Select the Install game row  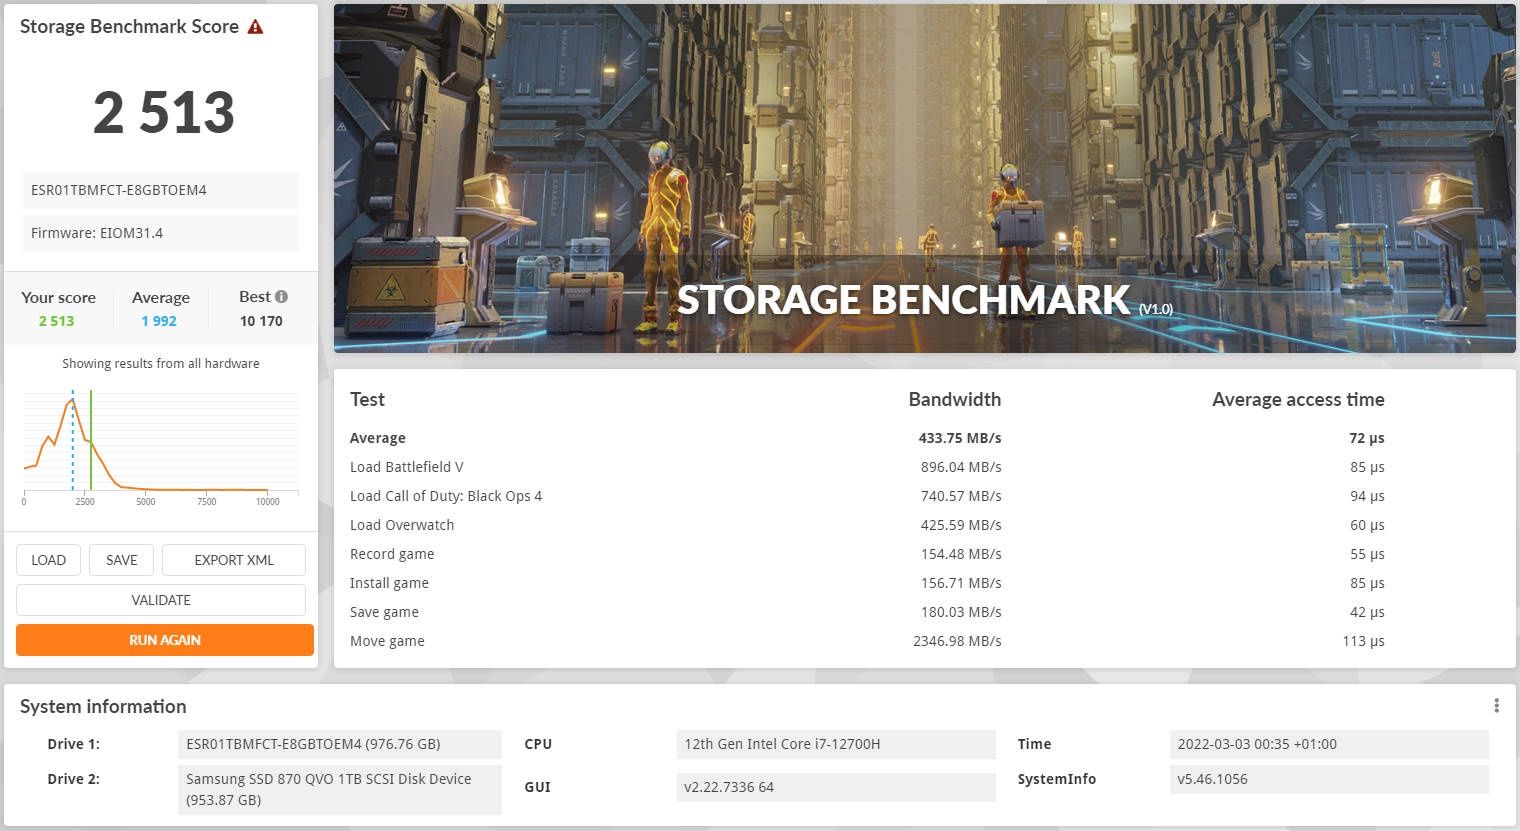tap(867, 583)
